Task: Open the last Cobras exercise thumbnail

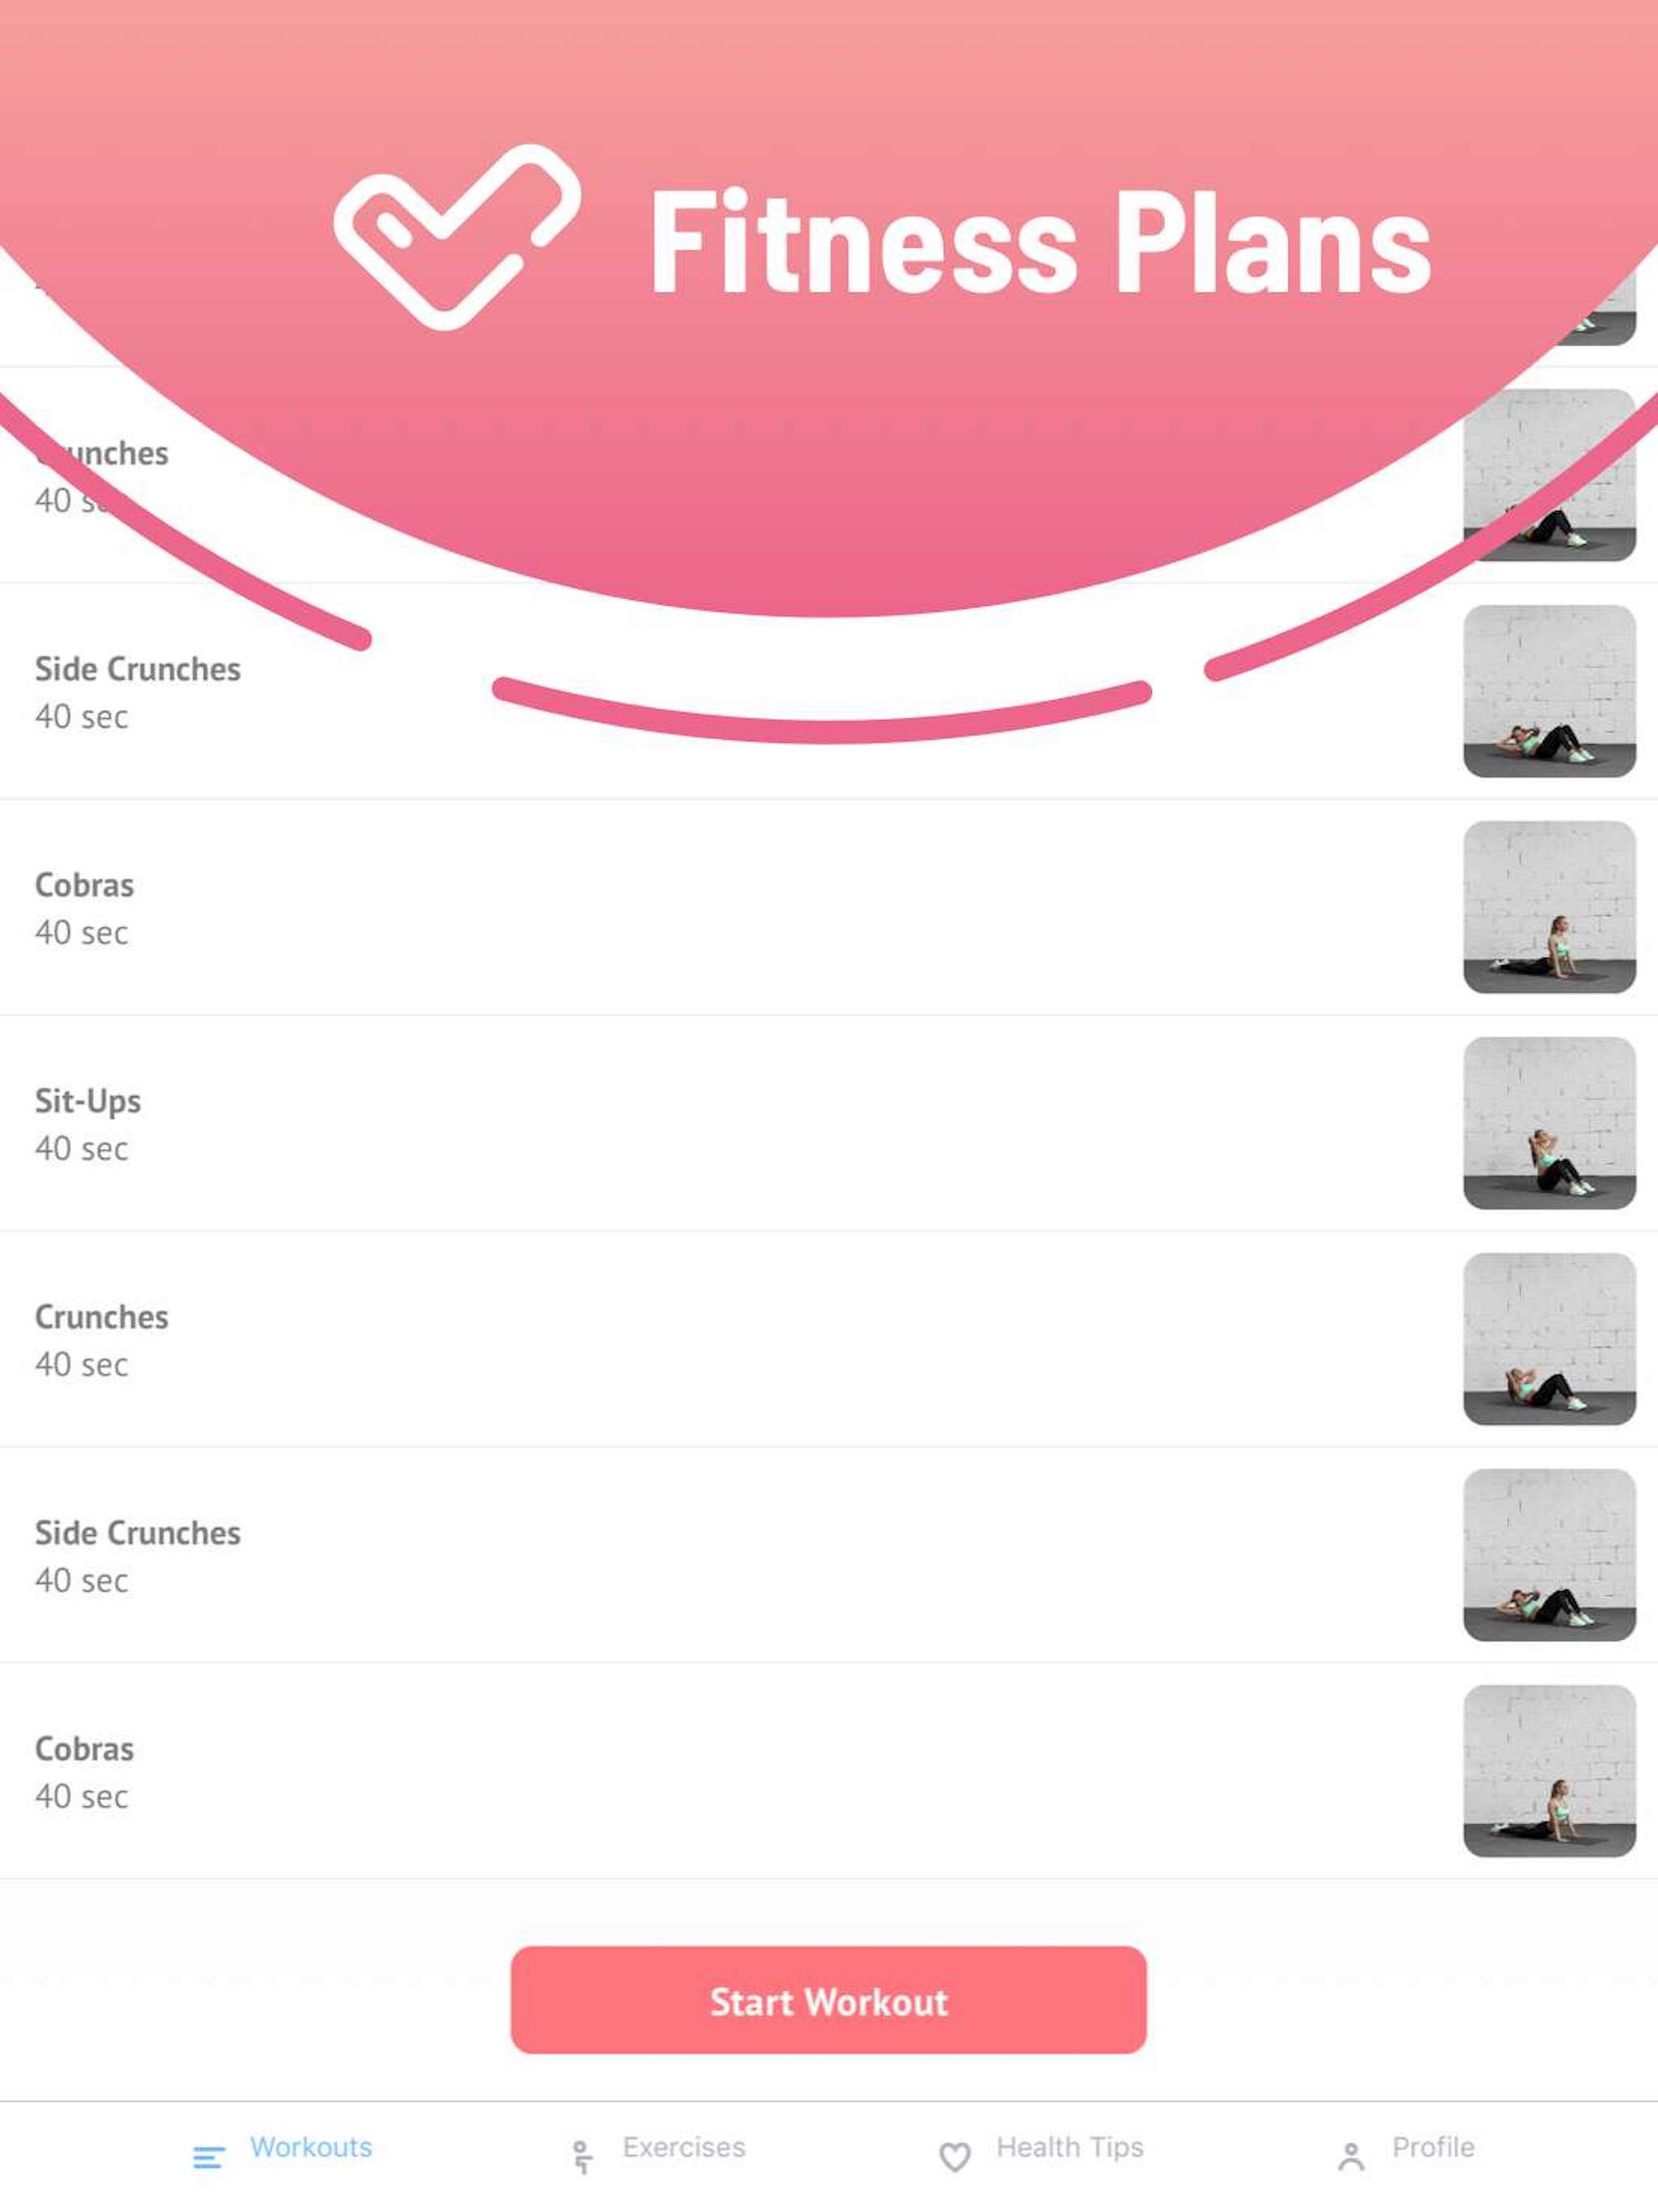Action: (x=1549, y=1771)
